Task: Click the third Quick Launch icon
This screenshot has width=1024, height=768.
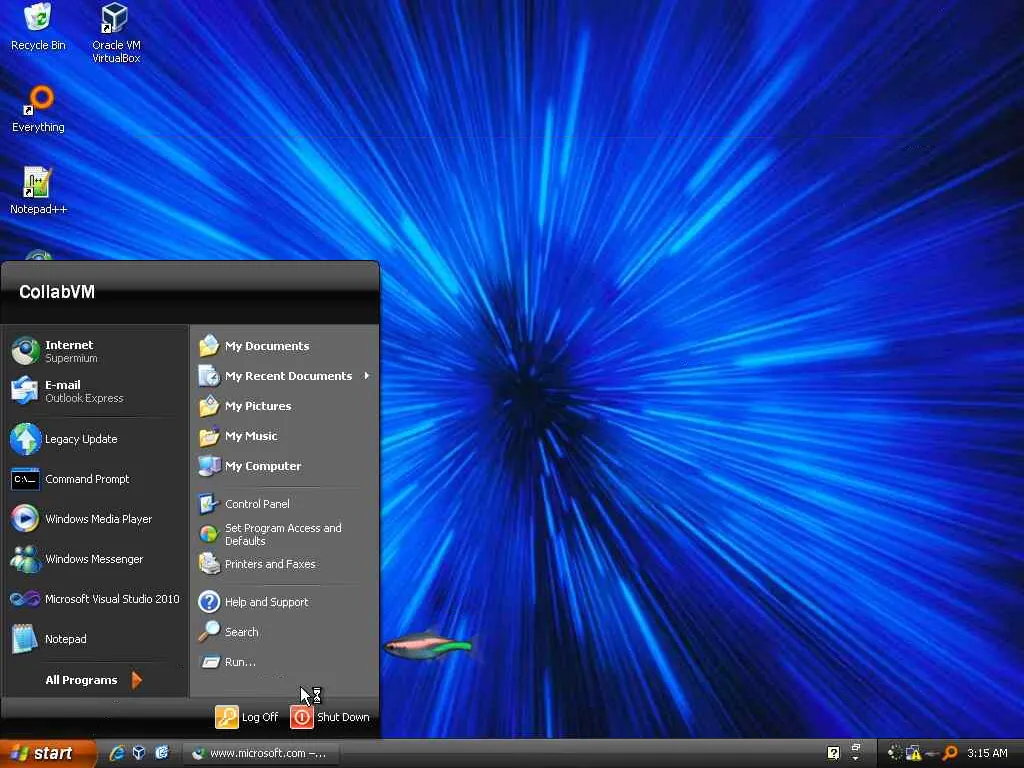Action: point(161,753)
